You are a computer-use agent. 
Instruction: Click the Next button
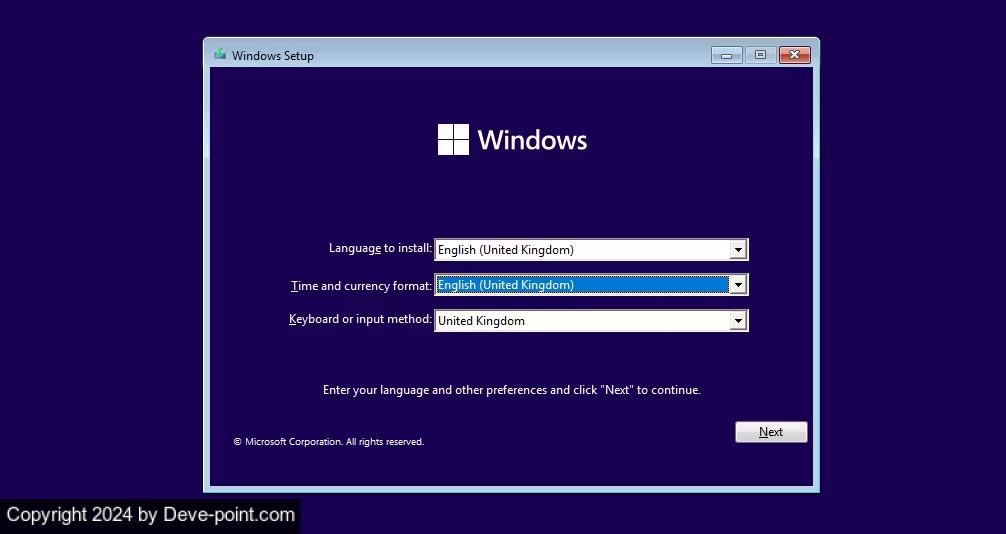[x=771, y=432]
